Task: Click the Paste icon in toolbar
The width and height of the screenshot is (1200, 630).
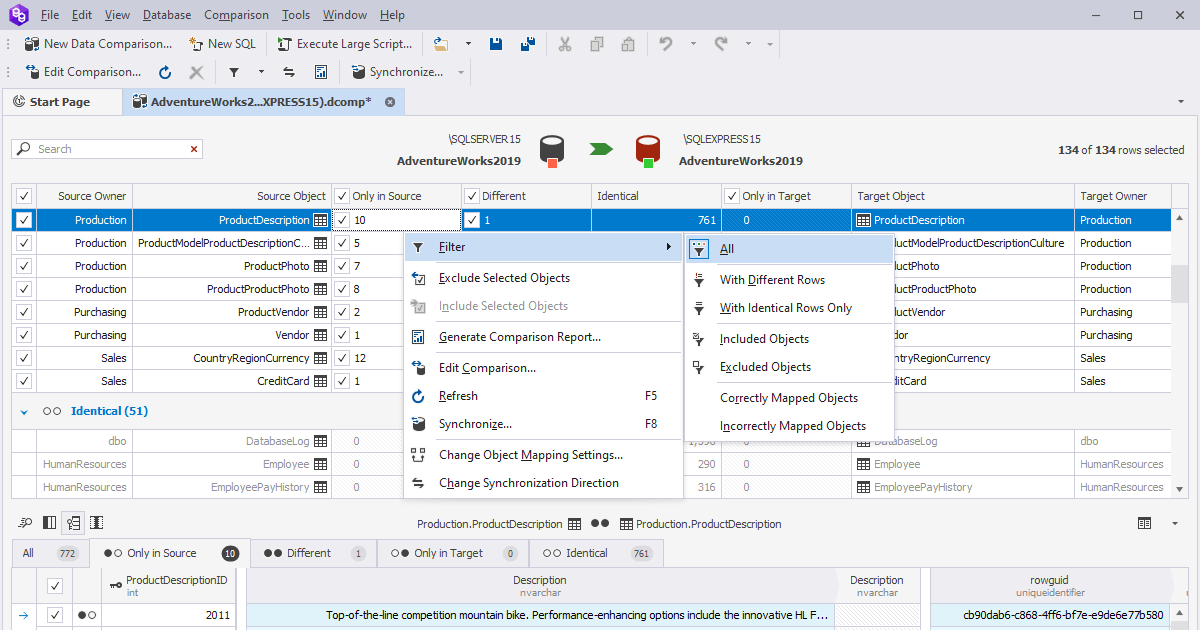Action: [628, 44]
